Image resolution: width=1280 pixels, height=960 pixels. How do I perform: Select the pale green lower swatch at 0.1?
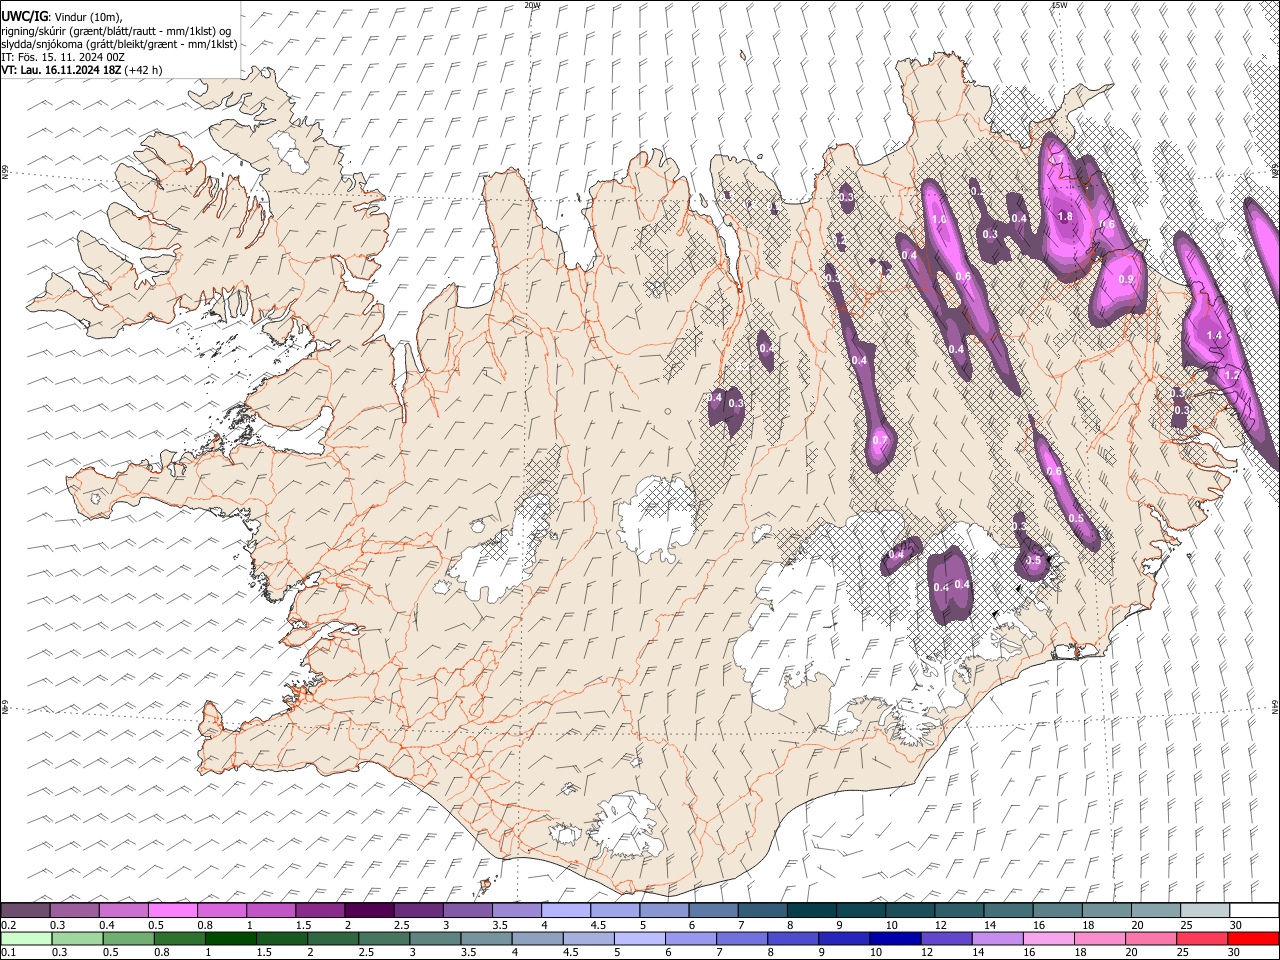26,938
